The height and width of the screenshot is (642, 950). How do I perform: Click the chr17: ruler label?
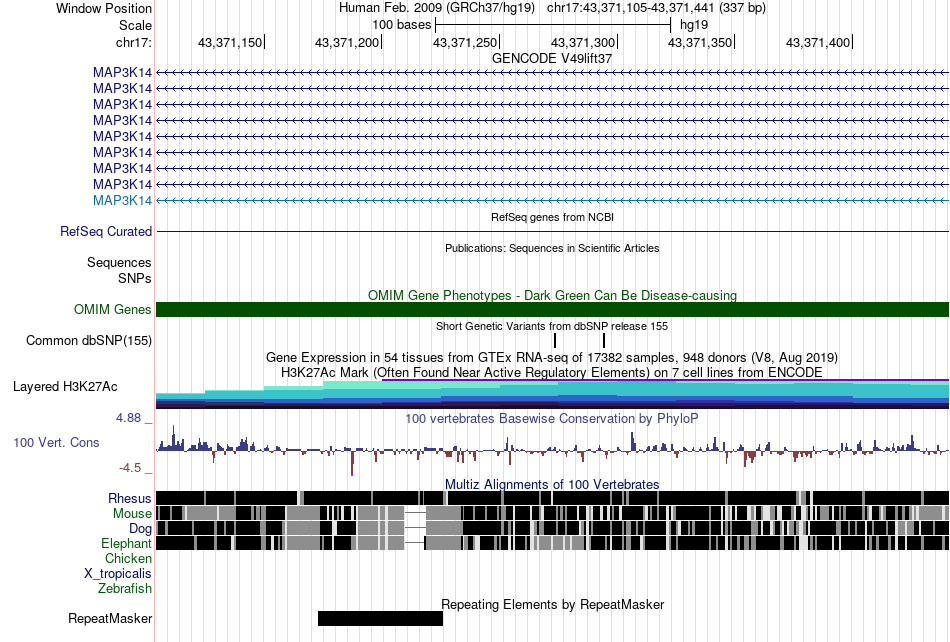[133, 42]
